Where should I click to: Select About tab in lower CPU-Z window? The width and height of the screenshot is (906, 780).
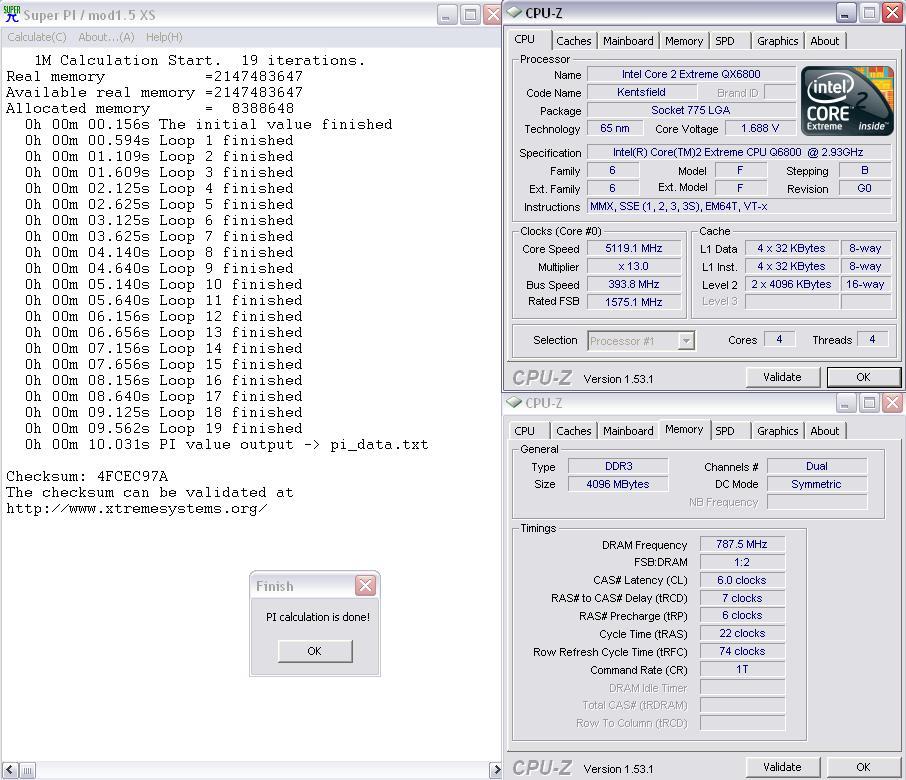(825, 431)
